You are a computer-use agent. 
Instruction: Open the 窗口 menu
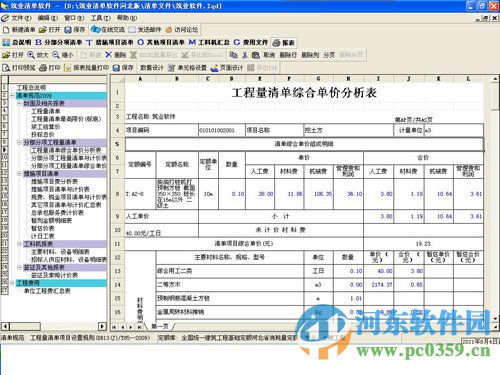74,18
